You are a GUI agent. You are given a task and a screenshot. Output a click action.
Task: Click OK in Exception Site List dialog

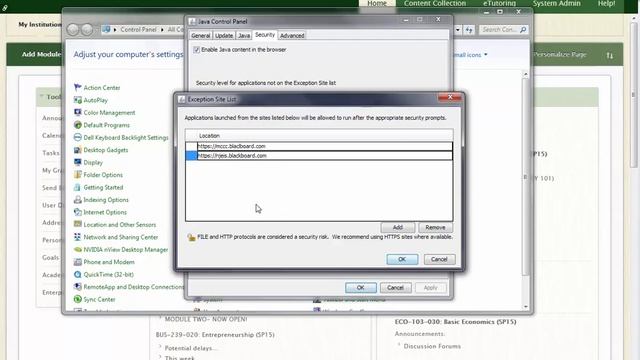[x=402, y=259]
